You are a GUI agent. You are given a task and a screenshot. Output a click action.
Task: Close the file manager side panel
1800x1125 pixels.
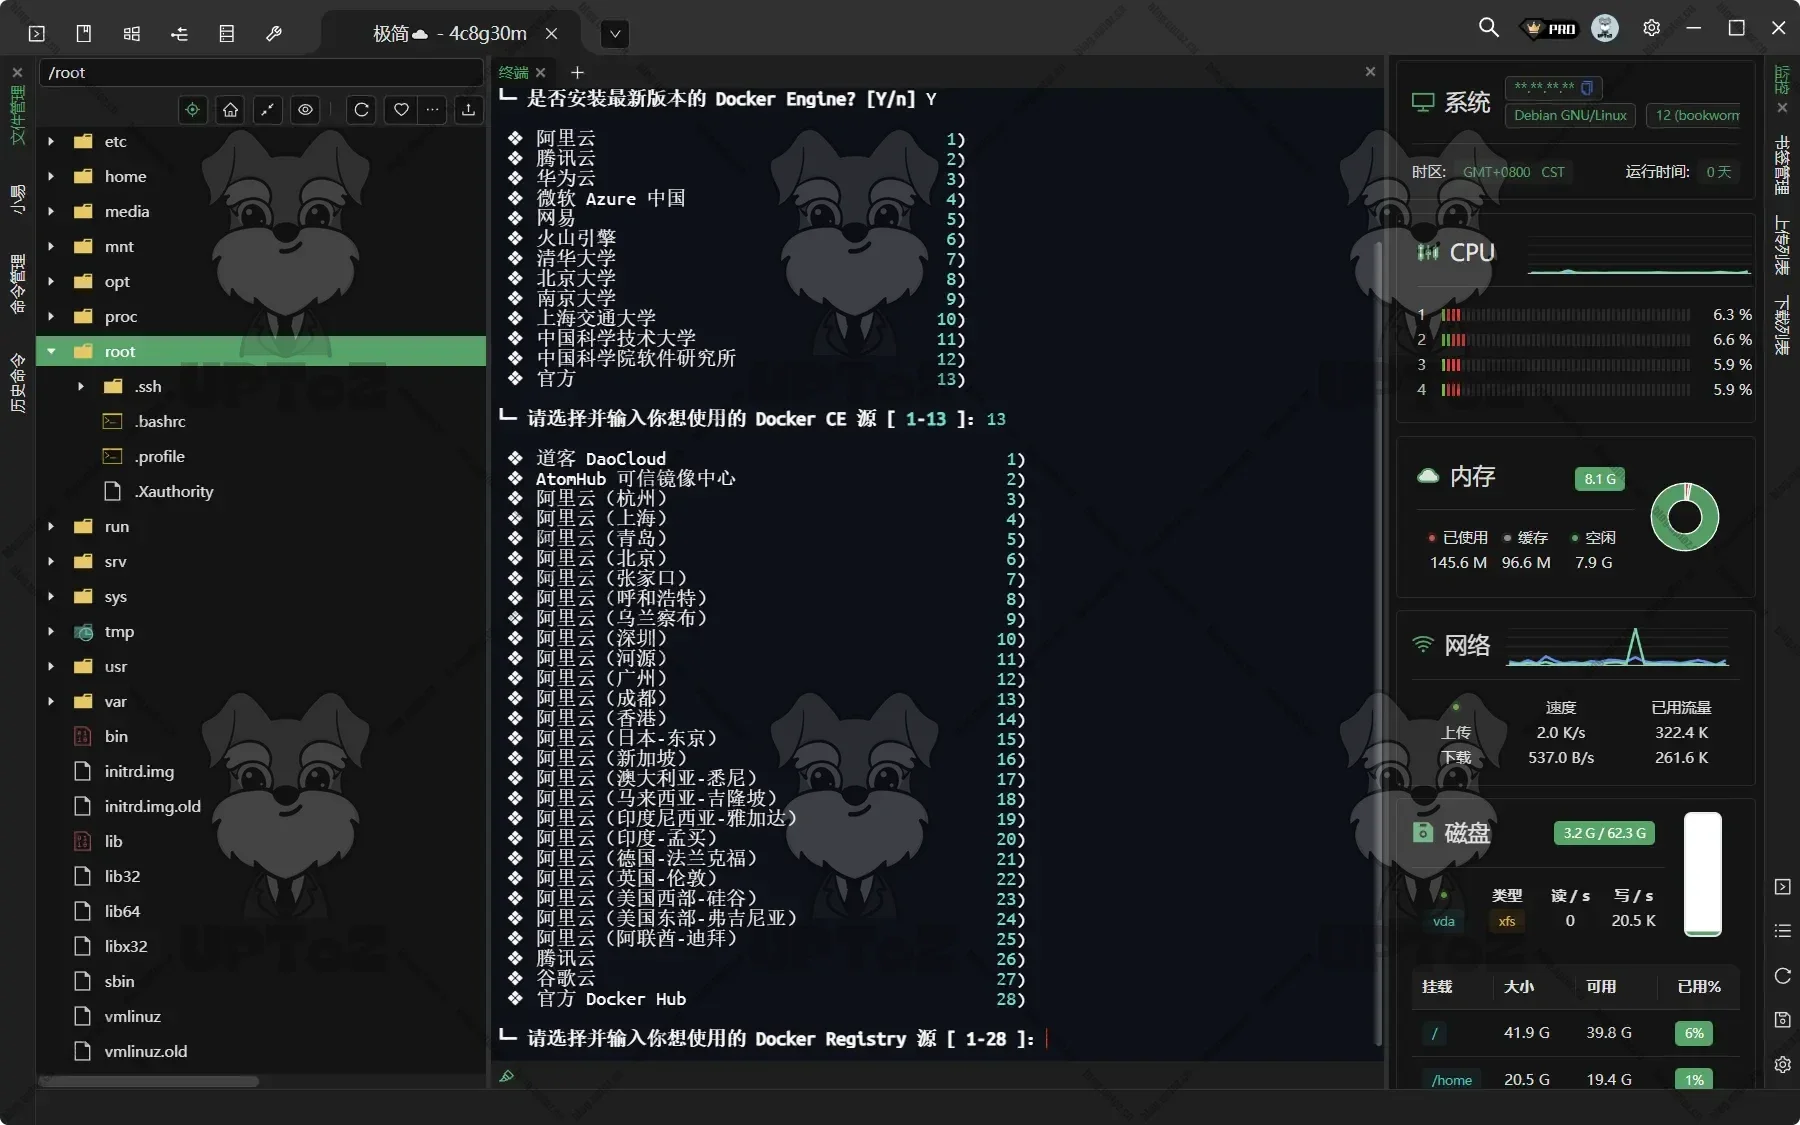17,72
